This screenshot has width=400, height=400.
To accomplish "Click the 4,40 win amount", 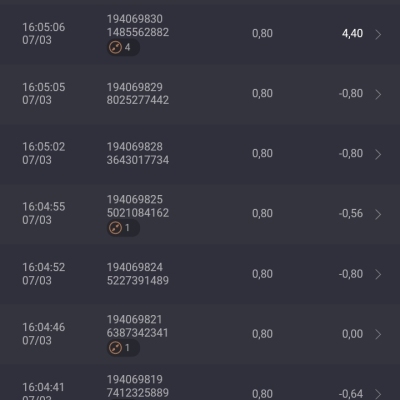I will coord(352,33).
